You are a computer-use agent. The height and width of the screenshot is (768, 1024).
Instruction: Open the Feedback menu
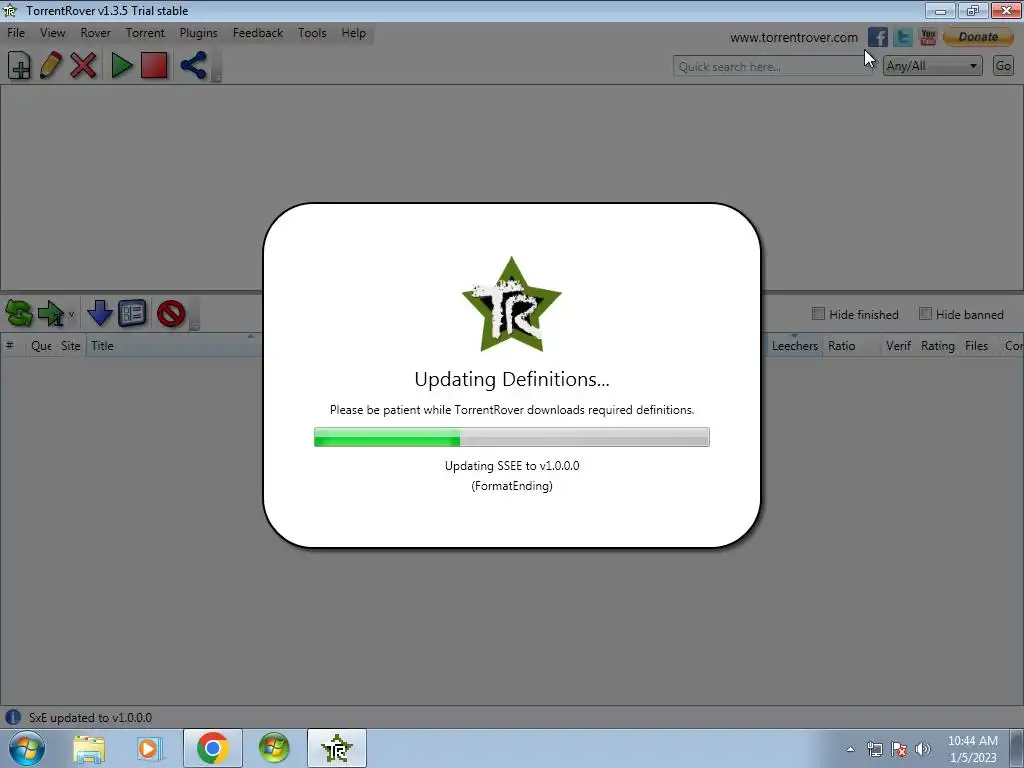[258, 33]
